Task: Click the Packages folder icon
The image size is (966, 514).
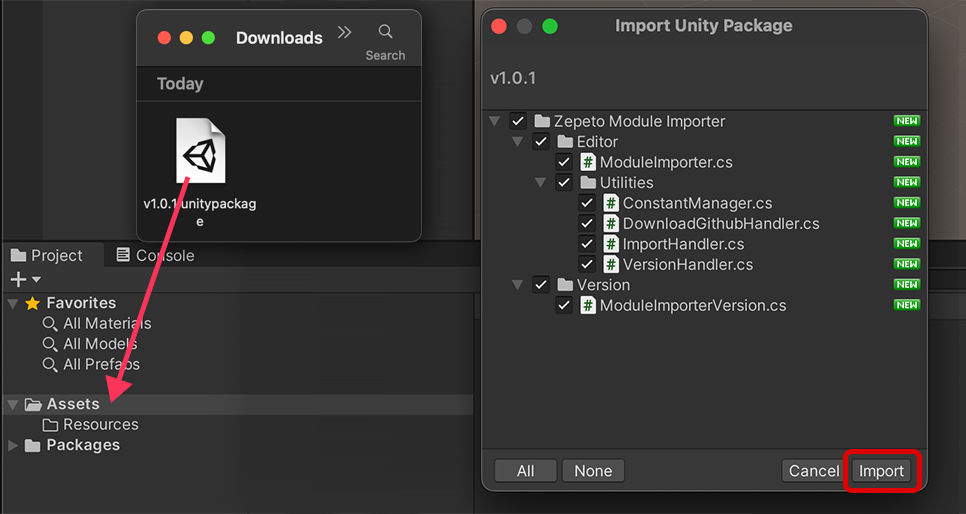Action: 33,445
